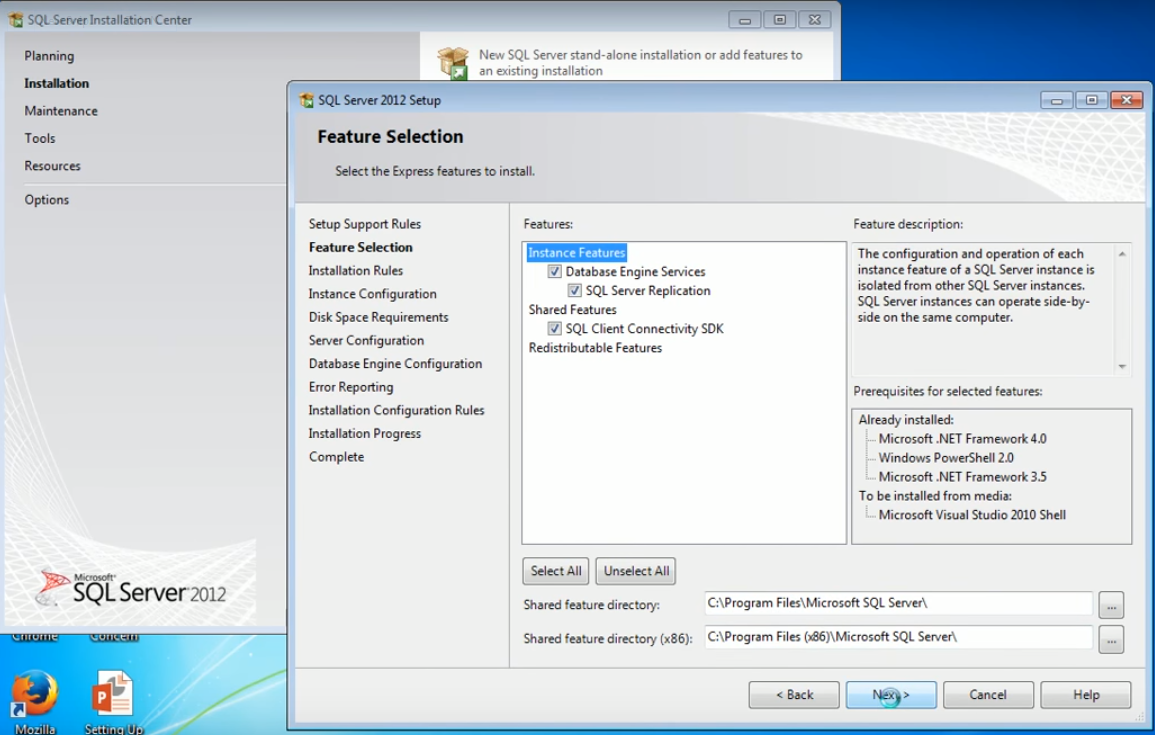
Task: Open Tools in Installation Center
Action: (x=40, y=138)
